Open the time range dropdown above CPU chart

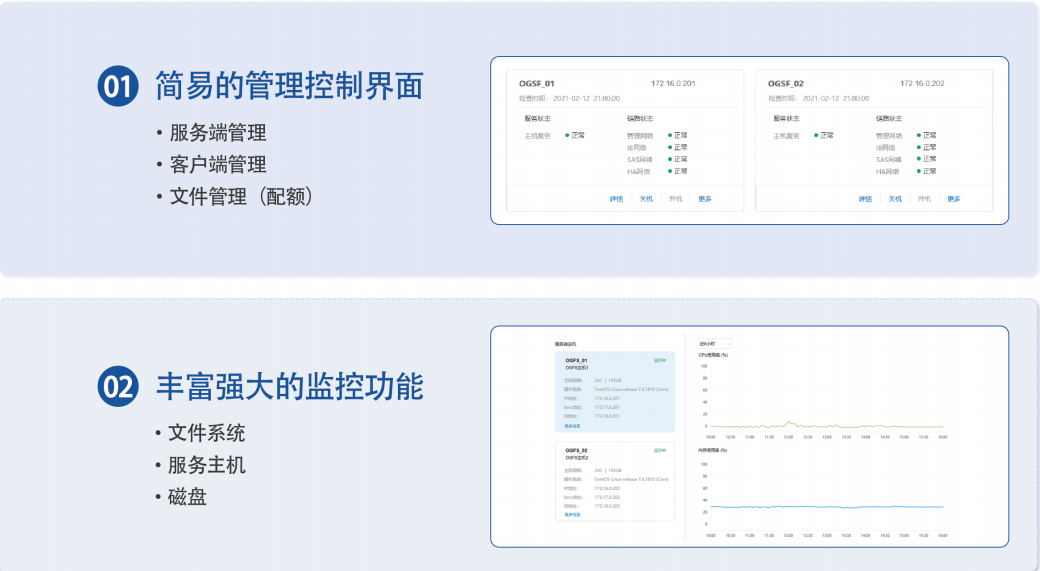click(x=714, y=343)
